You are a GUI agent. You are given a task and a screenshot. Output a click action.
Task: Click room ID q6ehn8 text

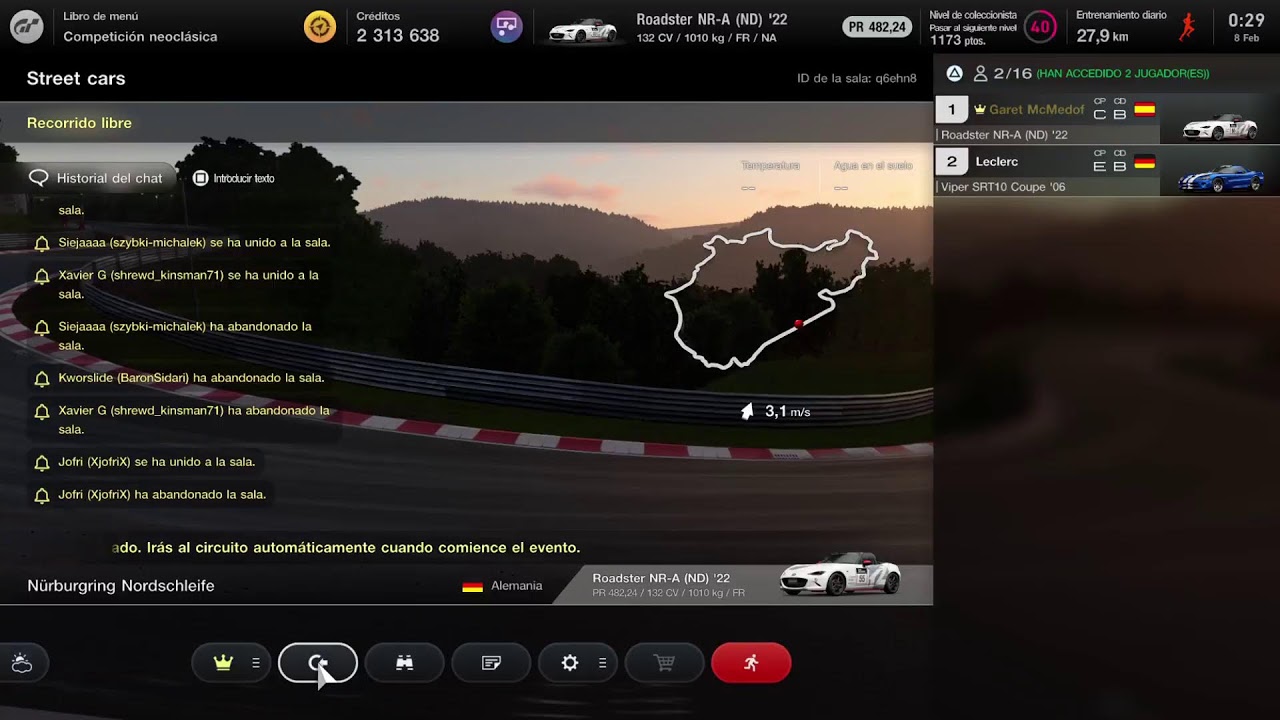856,78
